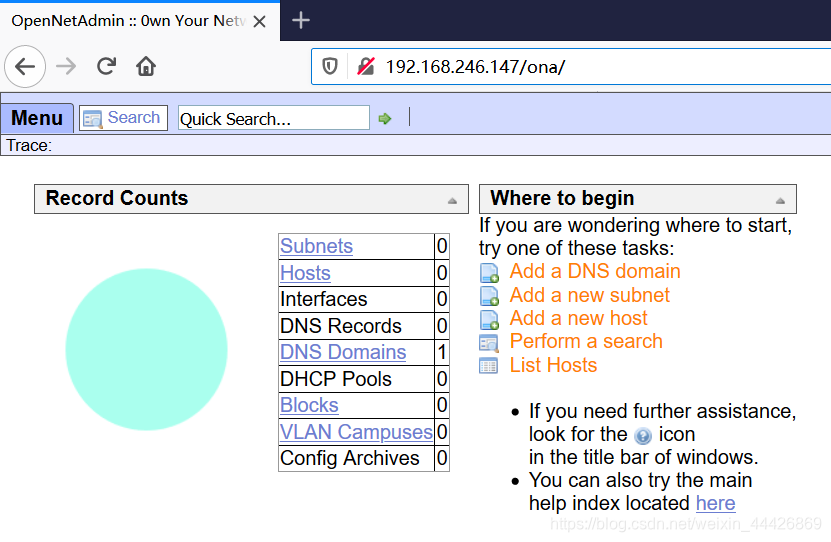Open the Menu button

[x=37, y=118]
